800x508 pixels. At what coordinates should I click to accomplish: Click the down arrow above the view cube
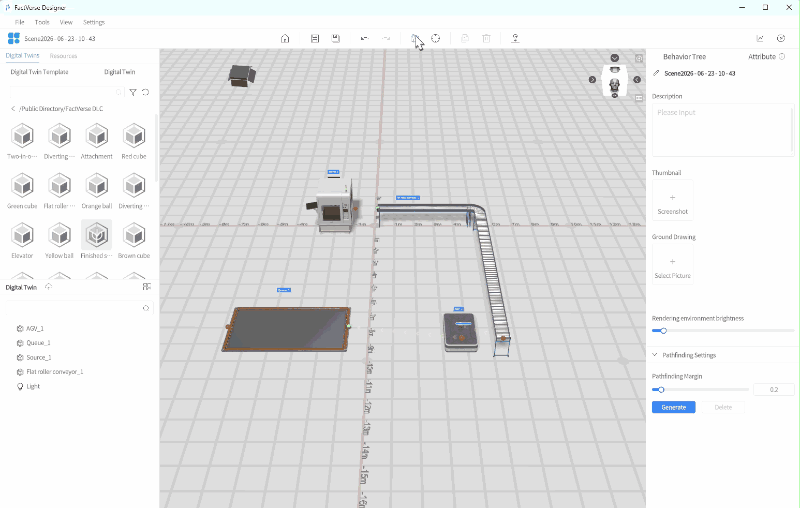615,58
